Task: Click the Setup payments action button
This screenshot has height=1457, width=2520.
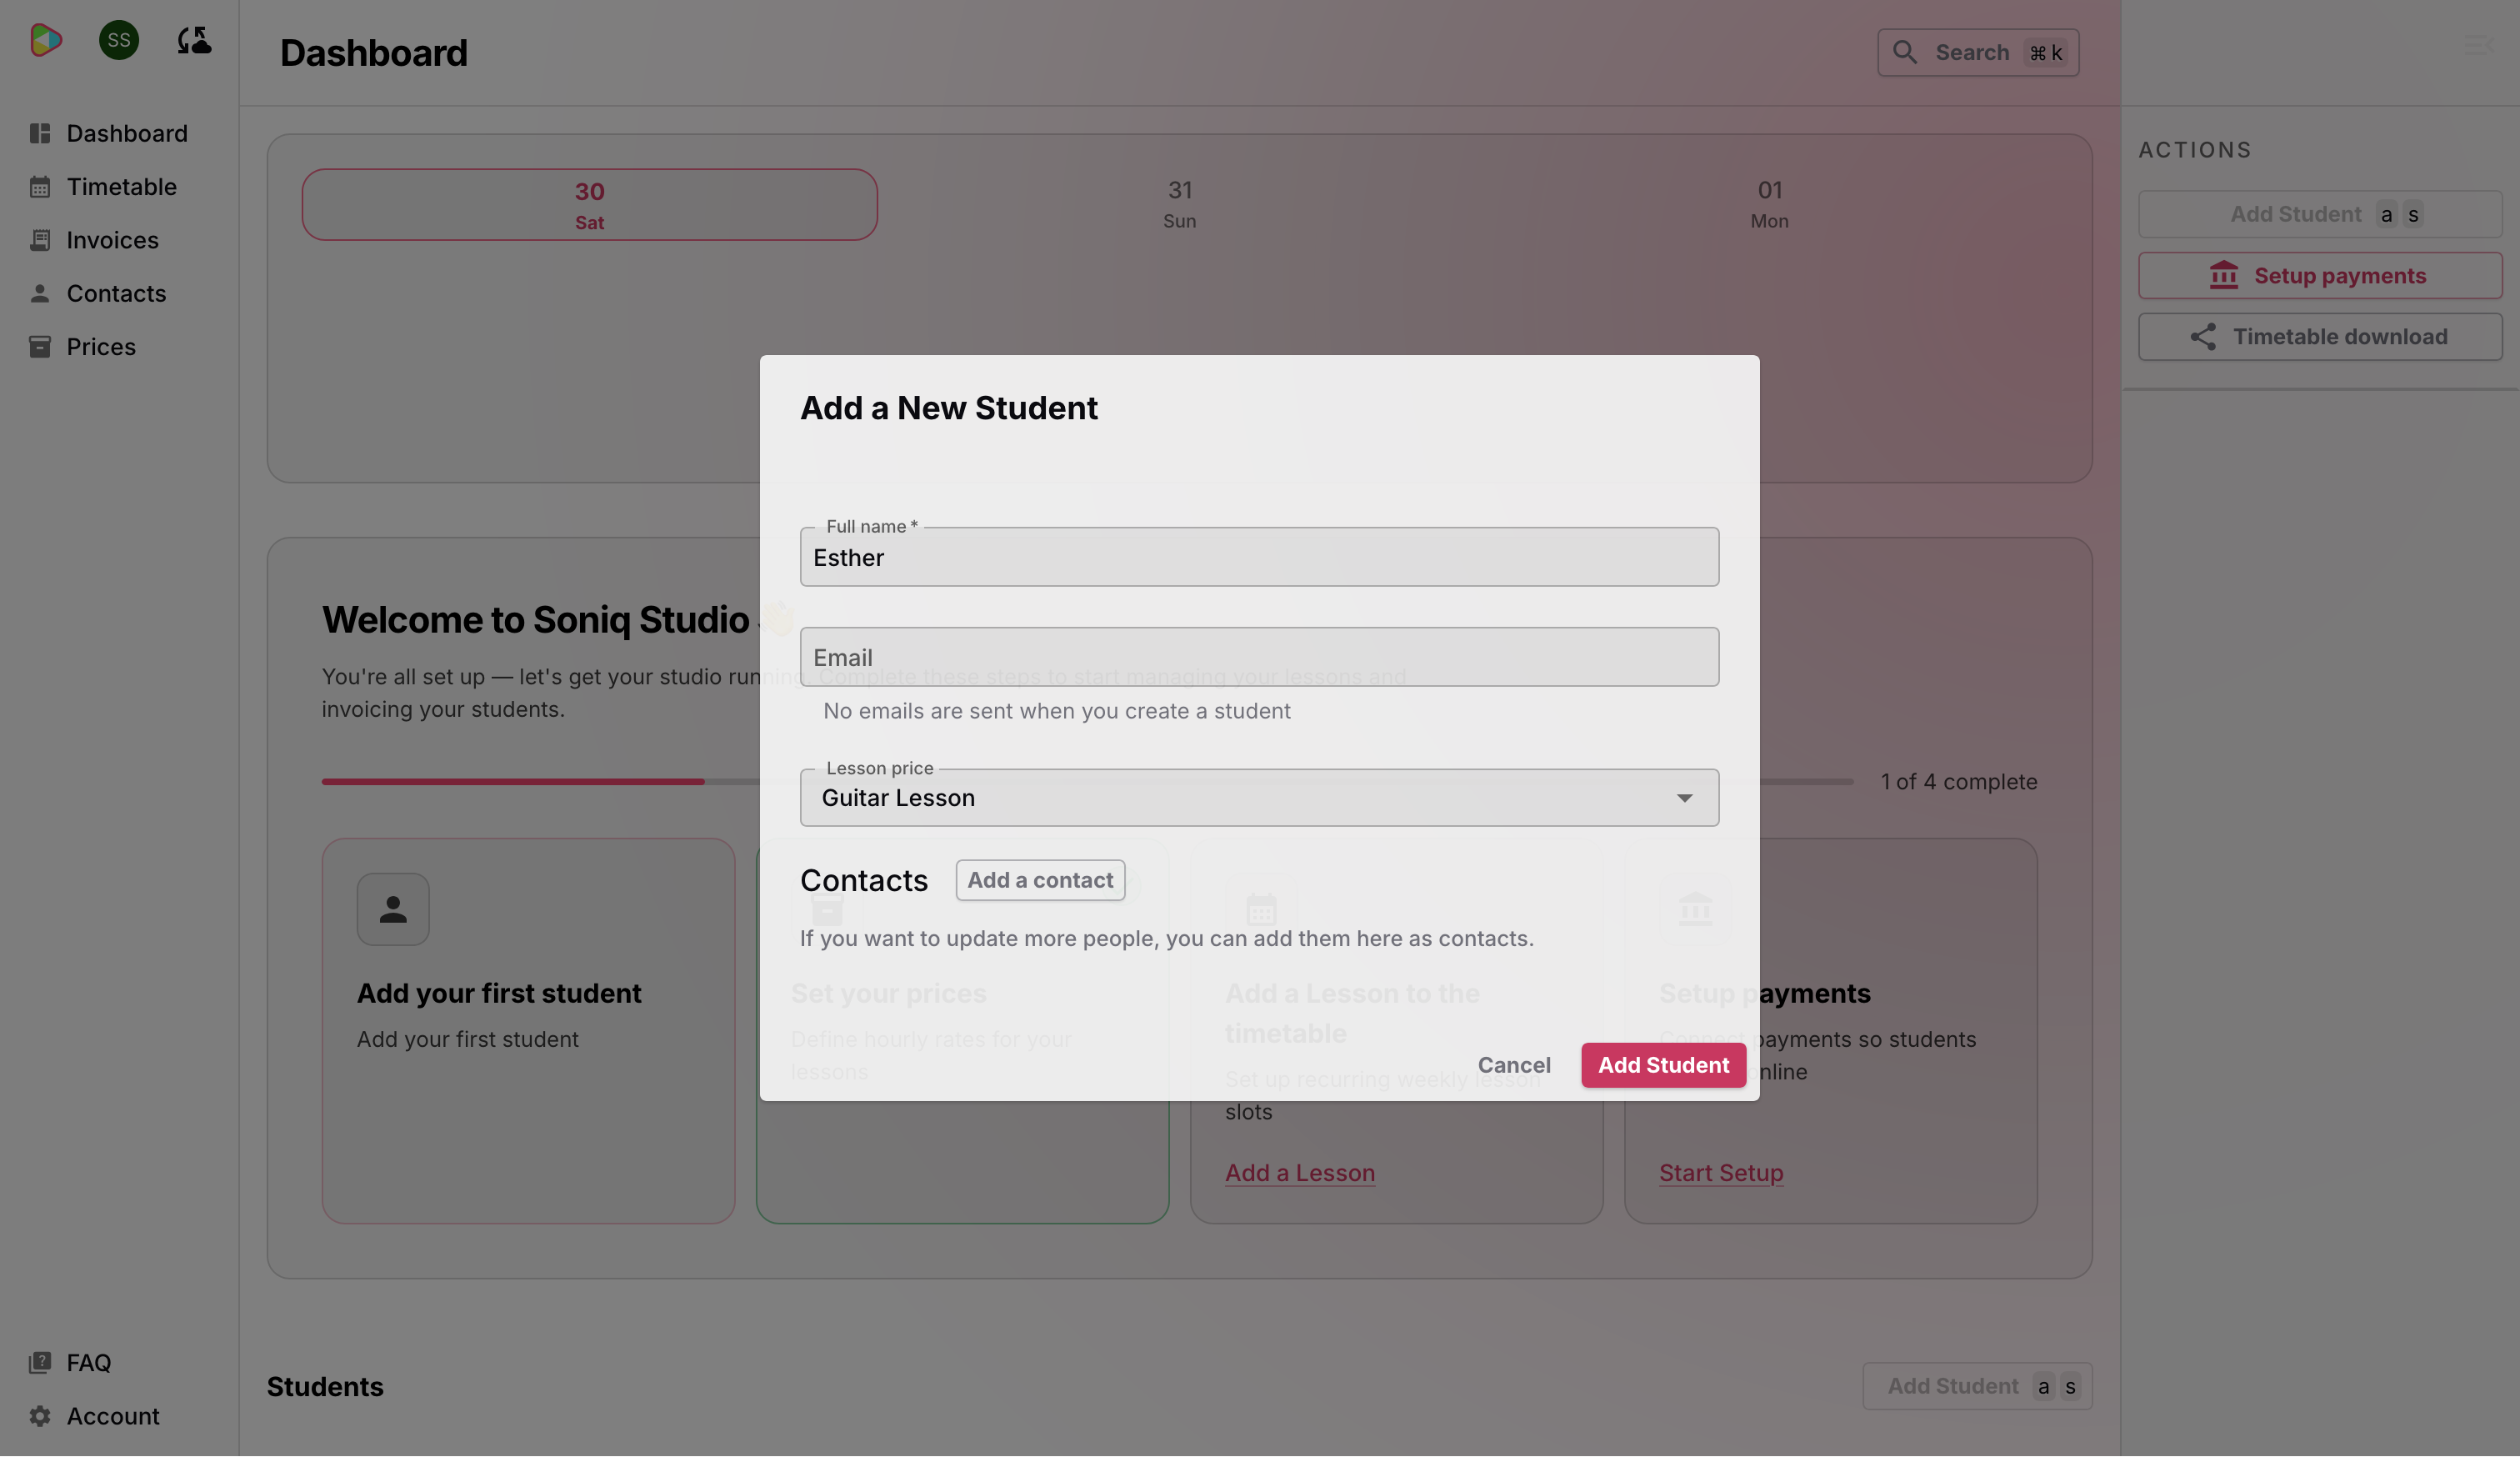Action: coord(2320,275)
